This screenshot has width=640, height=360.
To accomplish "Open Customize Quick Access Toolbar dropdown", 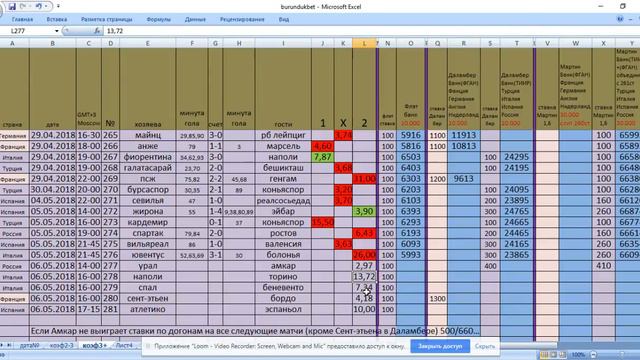I will [x=58, y=7].
